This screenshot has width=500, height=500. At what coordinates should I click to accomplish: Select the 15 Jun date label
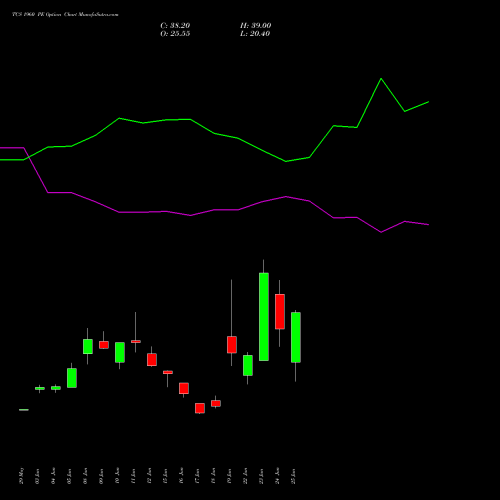[166, 476]
